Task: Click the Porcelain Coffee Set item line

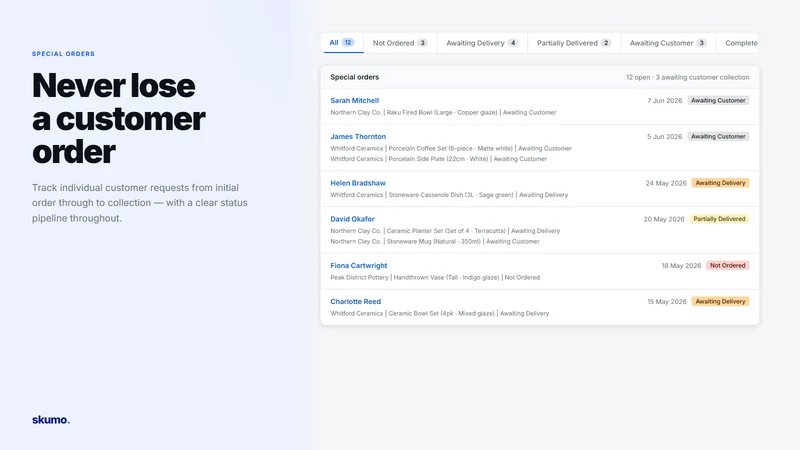Action: coord(451,148)
